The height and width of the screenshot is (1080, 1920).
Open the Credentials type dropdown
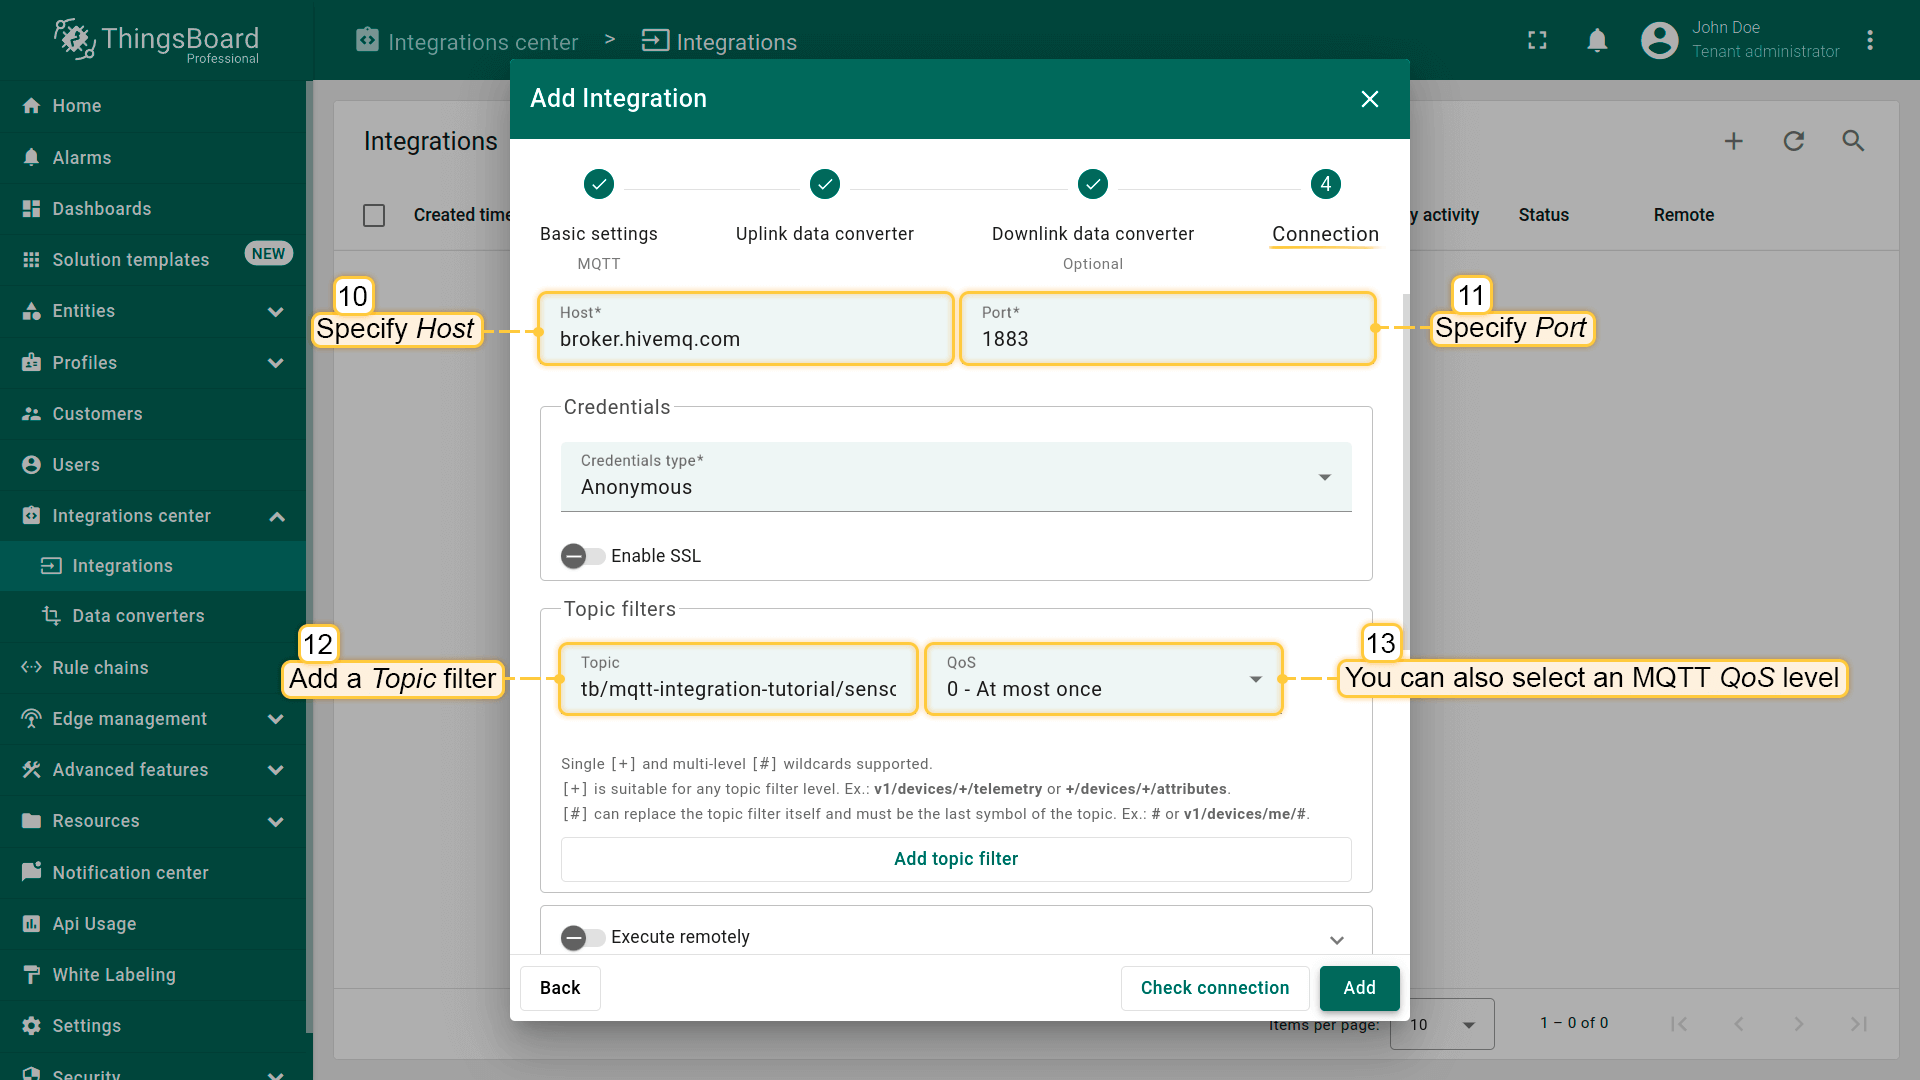coord(955,477)
